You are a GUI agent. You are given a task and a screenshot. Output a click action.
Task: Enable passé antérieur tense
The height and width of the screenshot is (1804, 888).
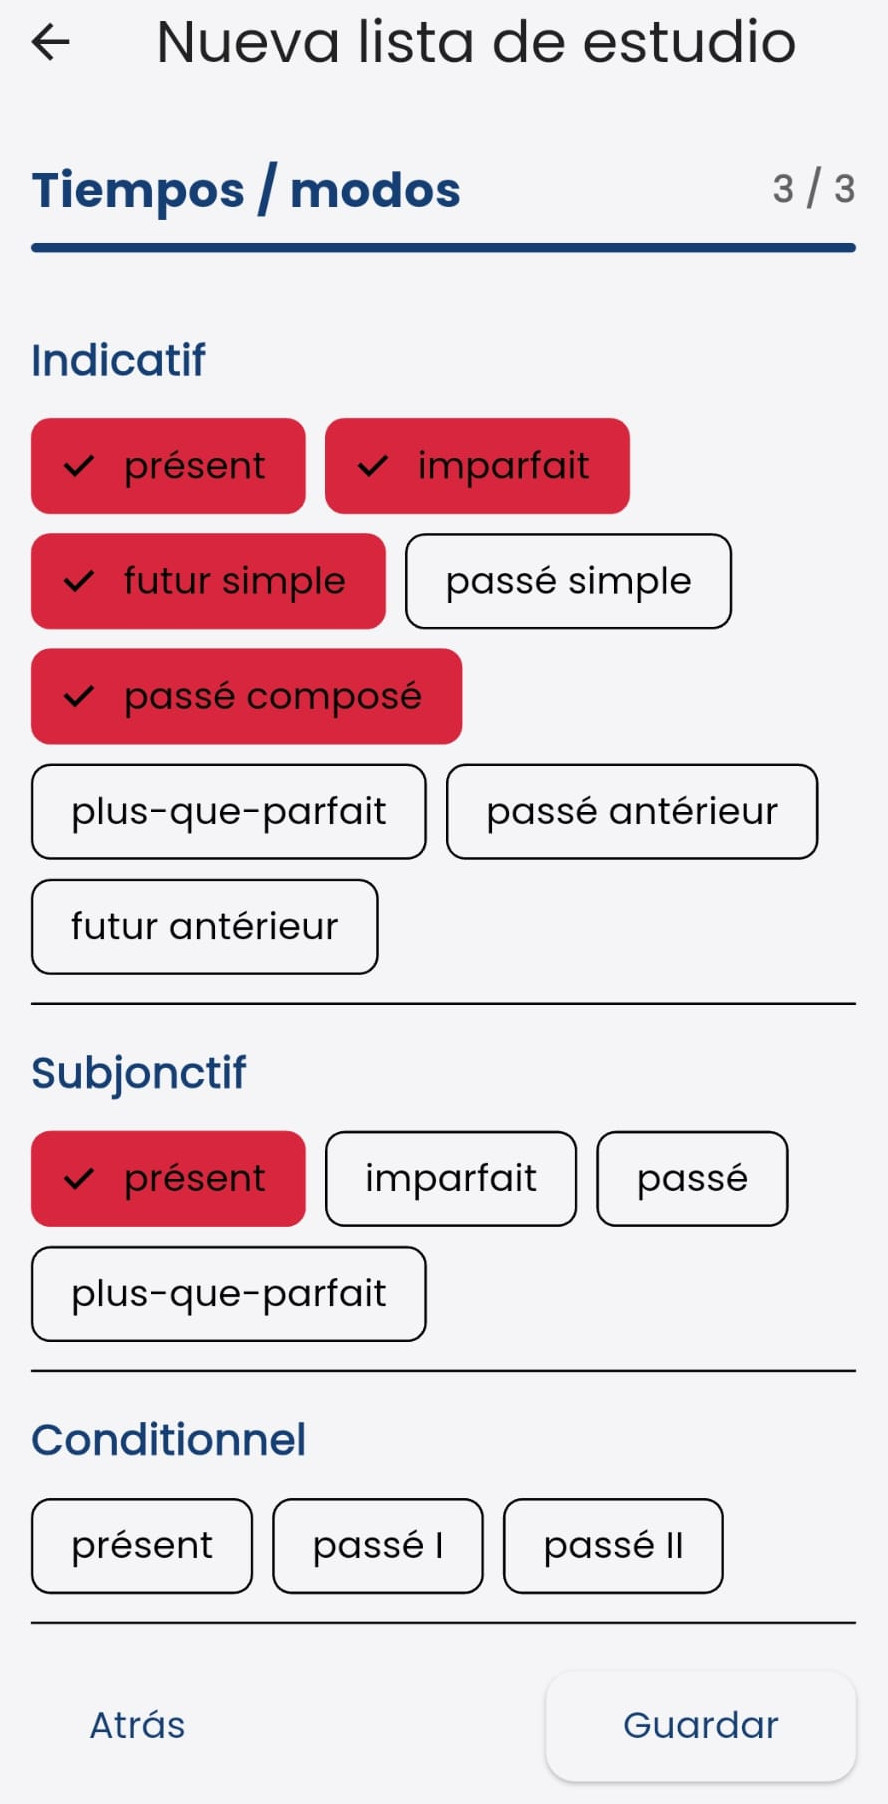(632, 812)
